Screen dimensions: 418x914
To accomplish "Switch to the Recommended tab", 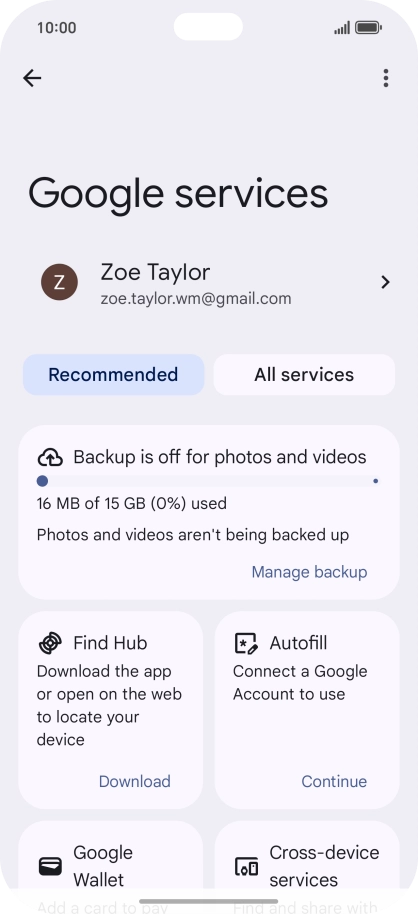I will coord(114,374).
